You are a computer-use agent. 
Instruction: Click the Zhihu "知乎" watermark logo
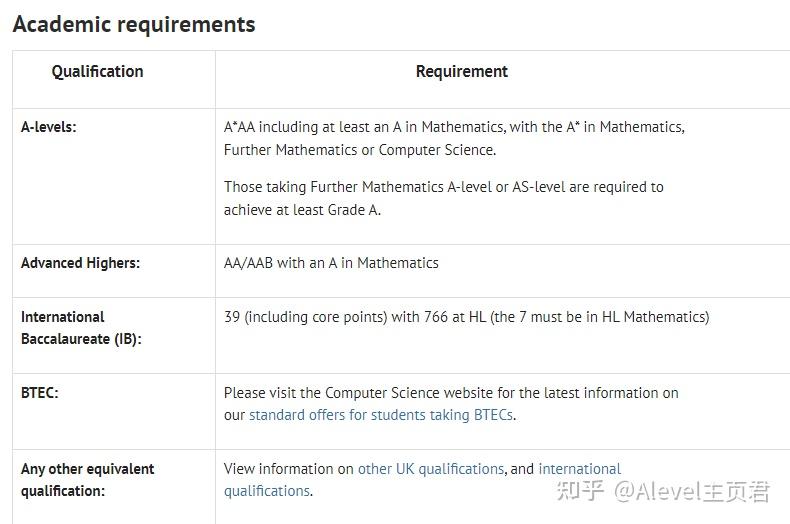[580, 492]
